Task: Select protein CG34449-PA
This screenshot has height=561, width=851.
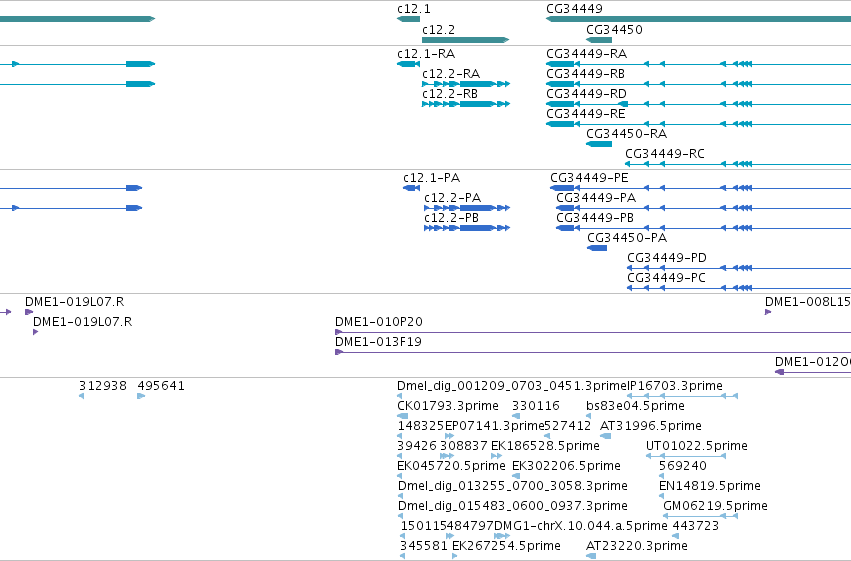Action: [x=596, y=198]
